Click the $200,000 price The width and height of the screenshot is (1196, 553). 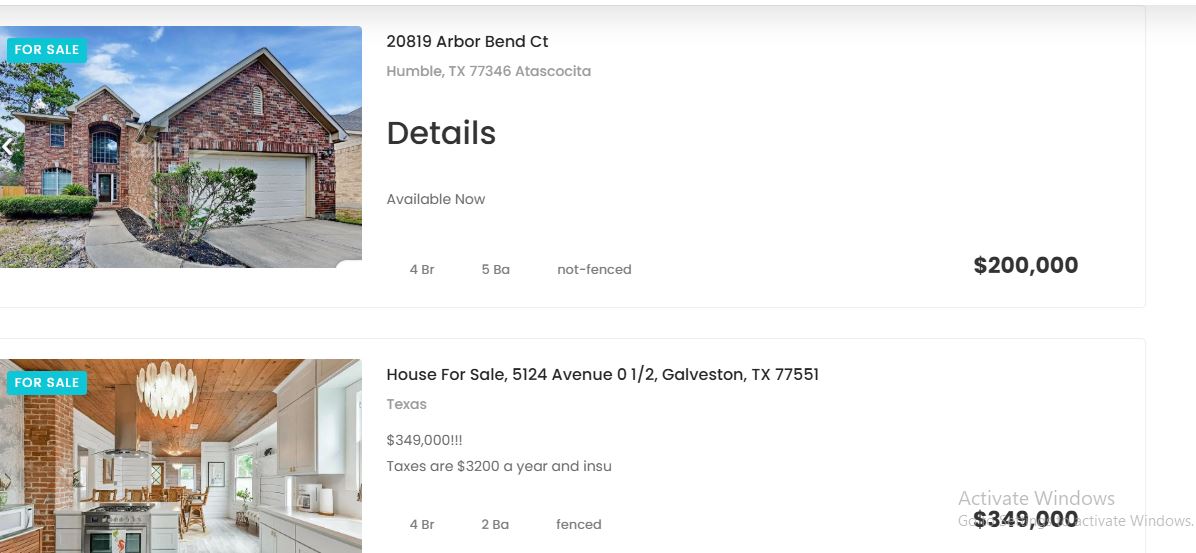(x=1026, y=265)
